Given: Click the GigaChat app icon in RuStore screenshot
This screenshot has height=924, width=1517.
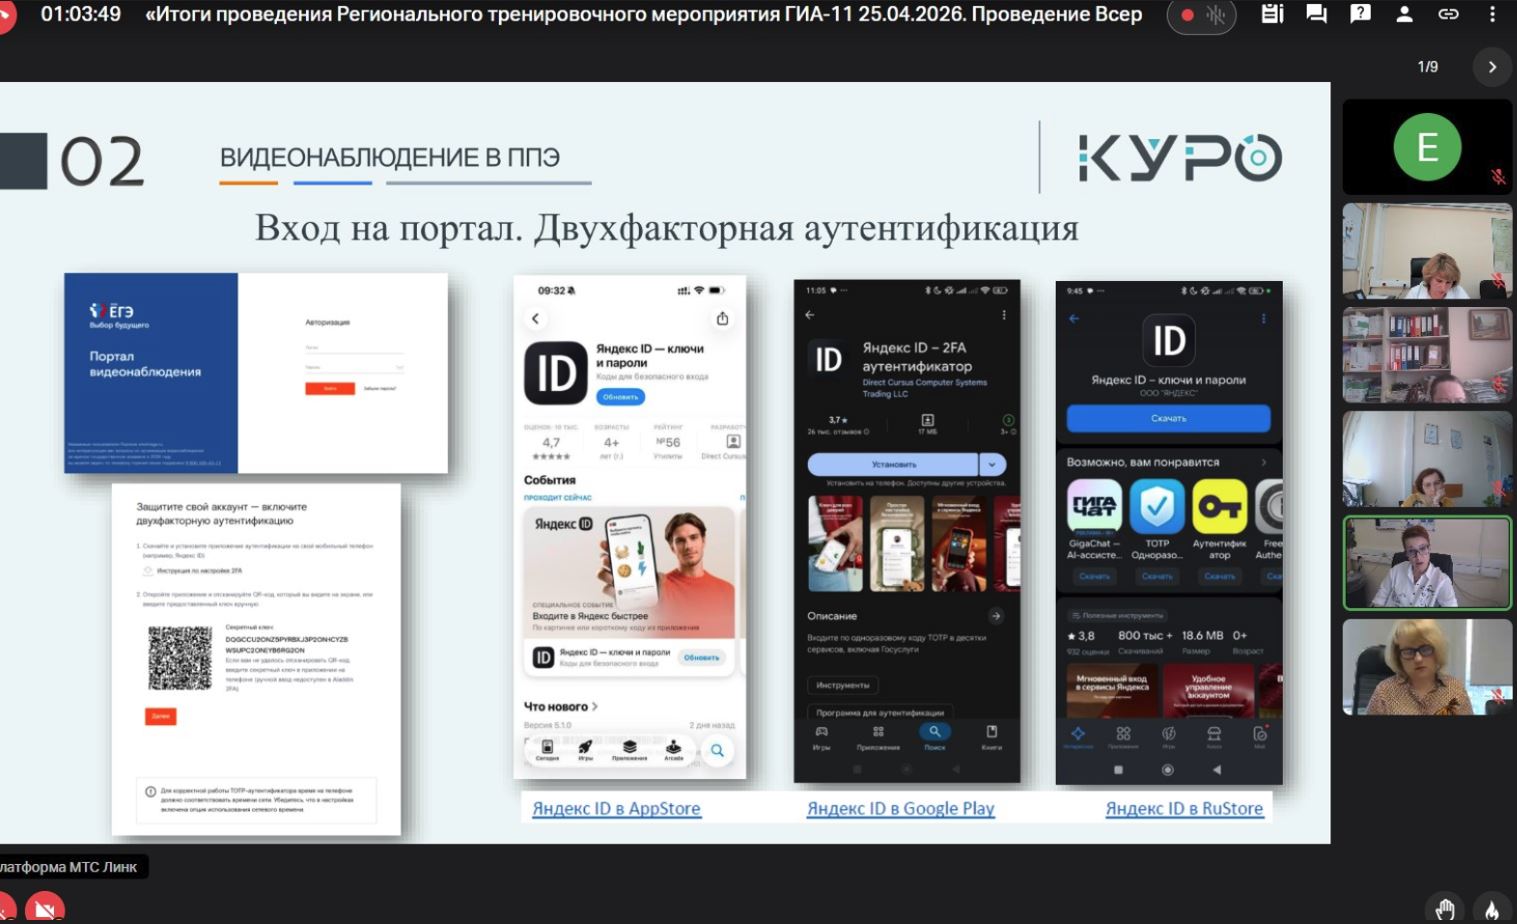Looking at the screenshot, I should pyautogui.click(x=1094, y=506).
